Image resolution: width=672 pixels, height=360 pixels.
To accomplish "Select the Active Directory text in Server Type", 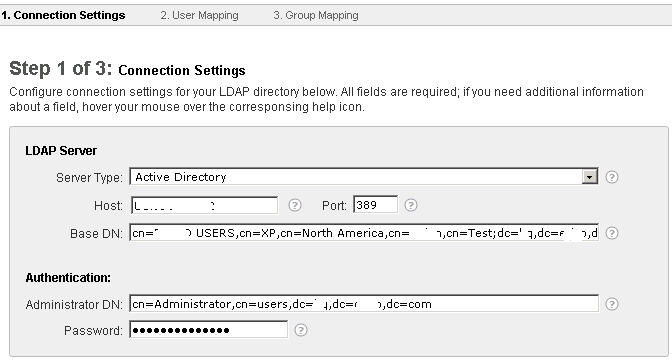I will [x=180, y=177].
